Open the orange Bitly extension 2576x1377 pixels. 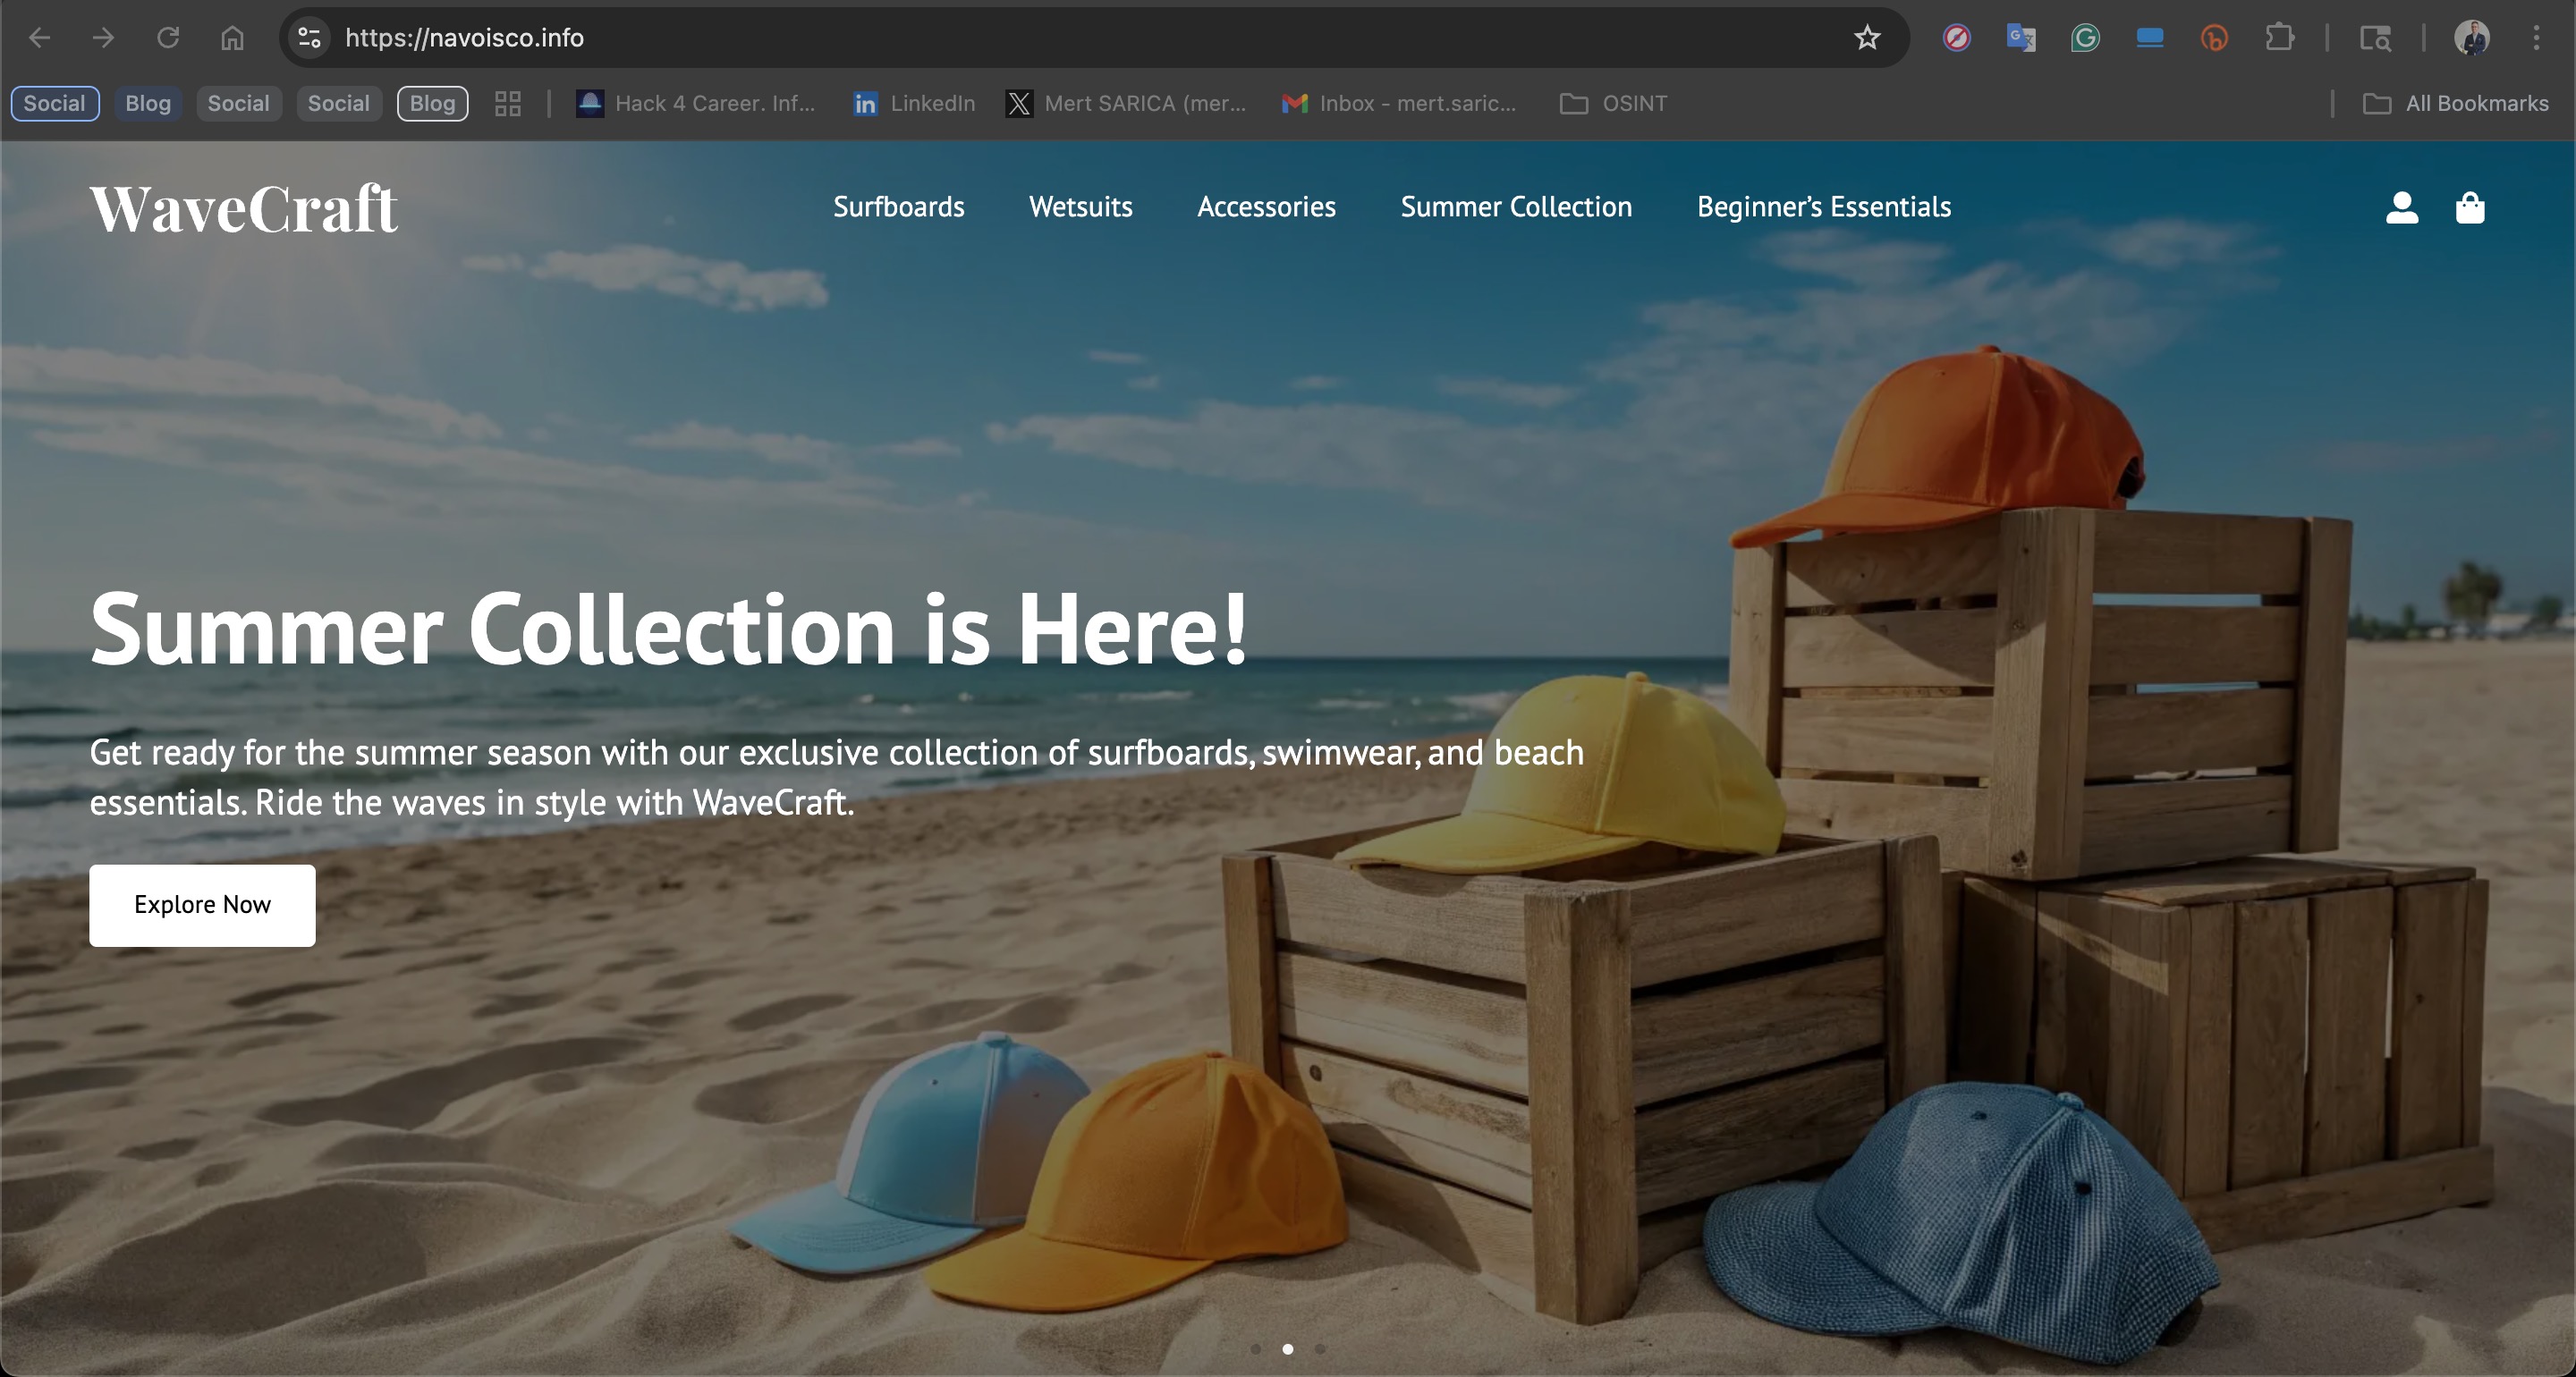tap(2214, 38)
